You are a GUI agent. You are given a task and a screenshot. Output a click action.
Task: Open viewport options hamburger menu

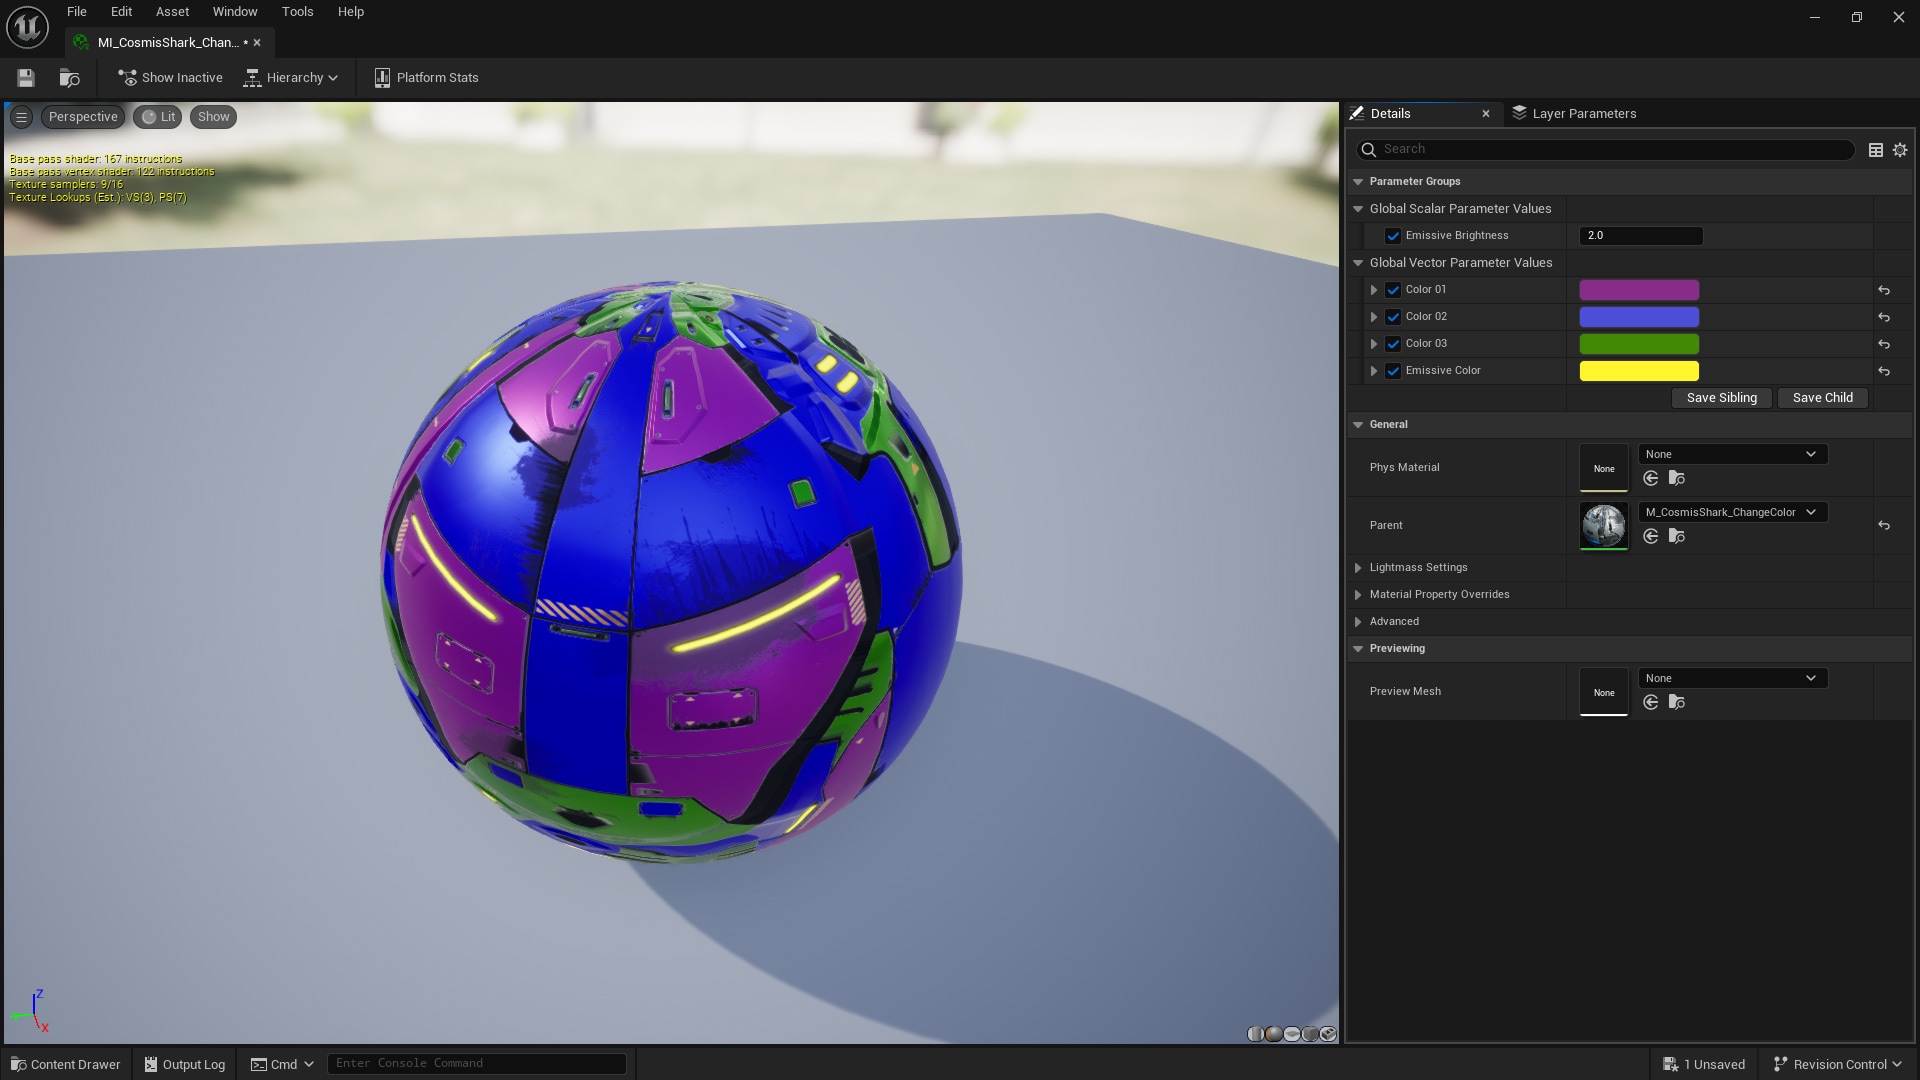[21, 117]
